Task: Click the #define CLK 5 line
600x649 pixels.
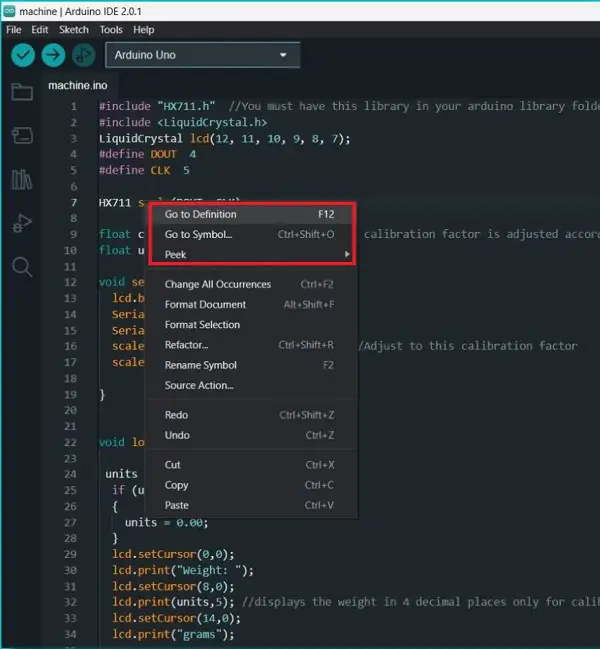Action: pyautogui.click(x=144, y=171)
